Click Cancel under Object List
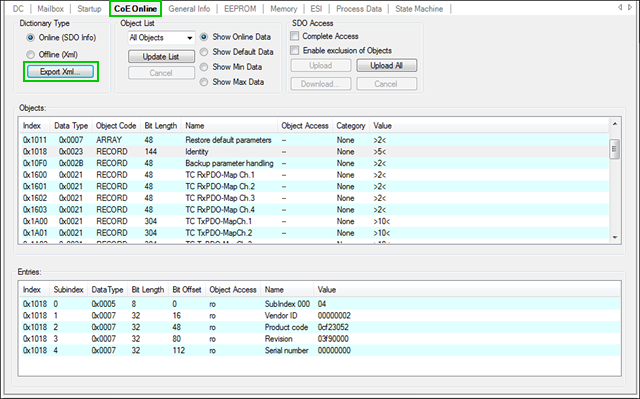 (161, 73)
